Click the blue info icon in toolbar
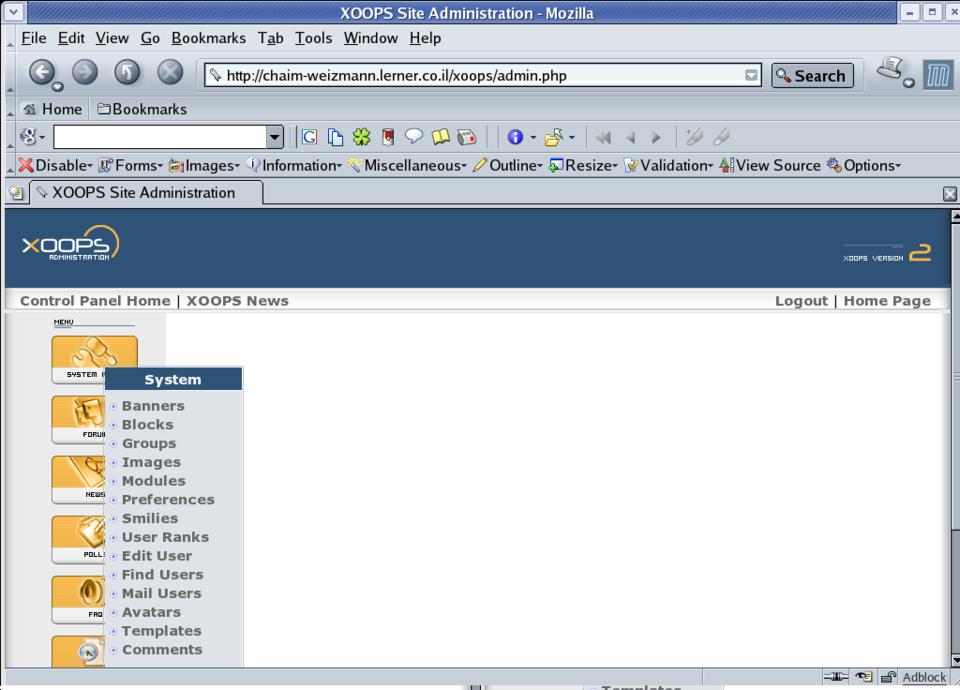 click(515, 137)
